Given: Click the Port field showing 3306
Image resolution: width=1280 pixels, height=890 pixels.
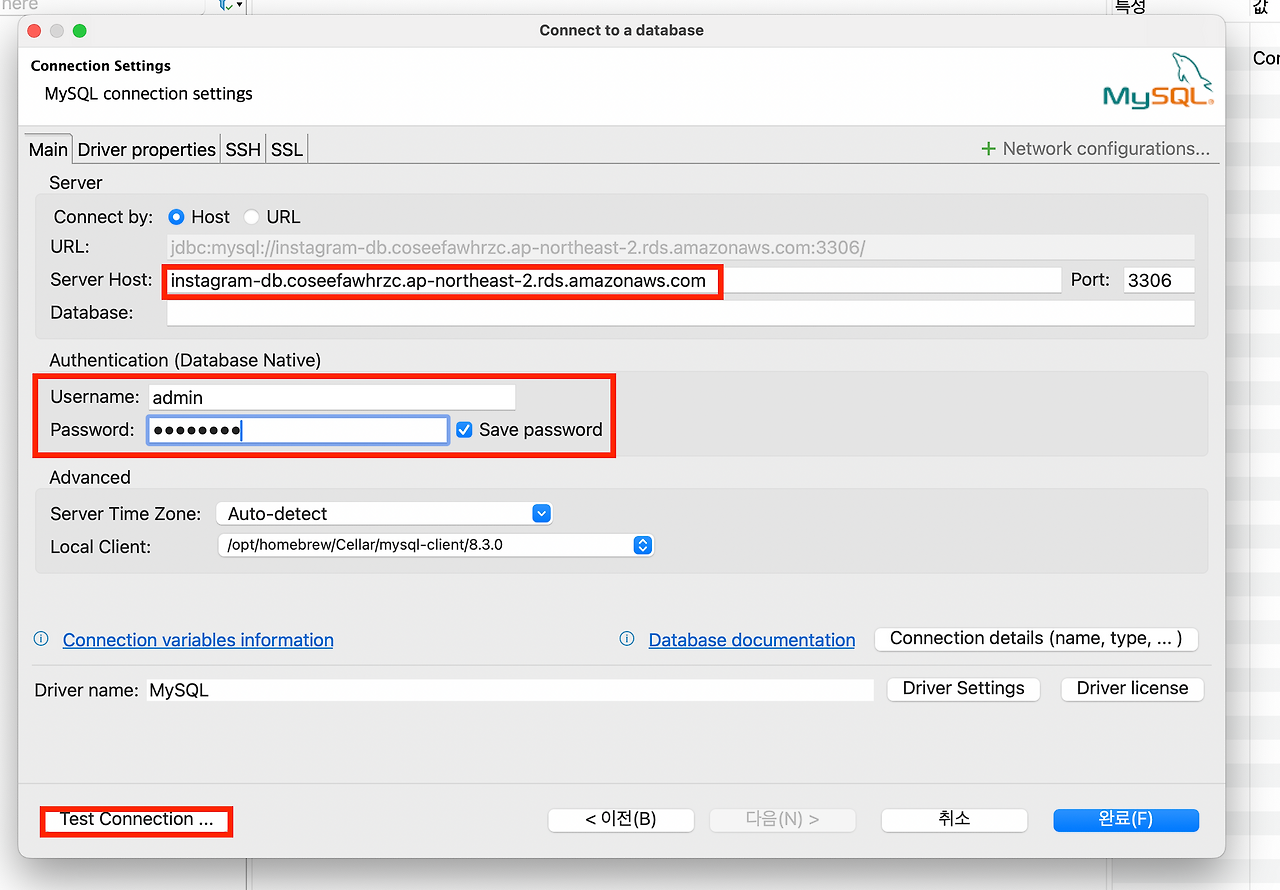Looking at the screenshot, I should coord(1159,281).
